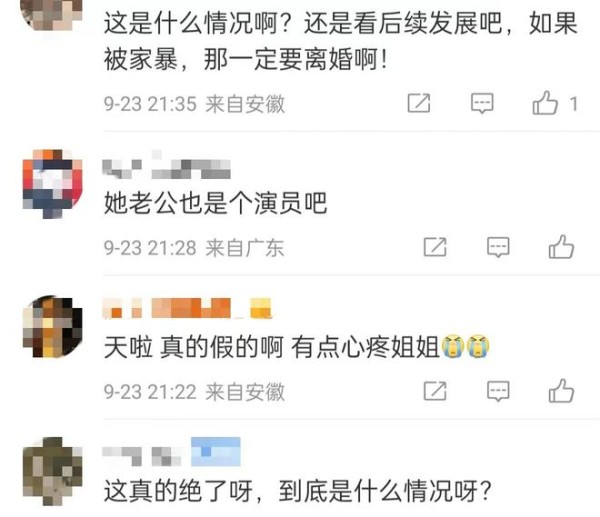Open the red-and-blue avatar profile
600x517 pixels.
pos(52,184)
